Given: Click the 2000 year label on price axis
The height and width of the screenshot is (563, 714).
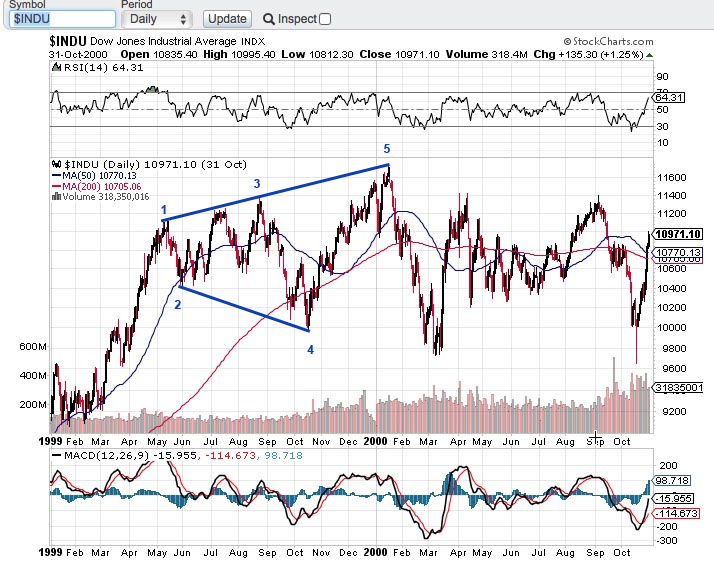Looking at the screenshot, I should point(376,441).
